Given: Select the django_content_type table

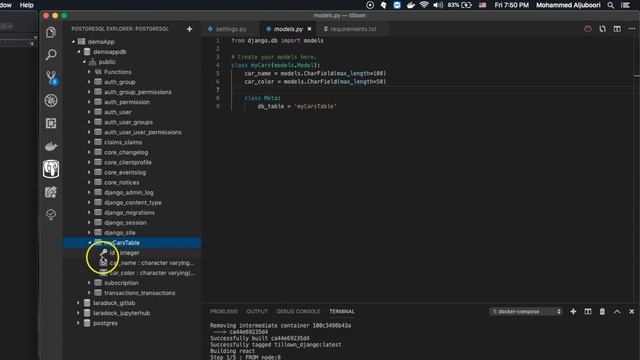Looking at the screenshot, I should tap(132, 202).
